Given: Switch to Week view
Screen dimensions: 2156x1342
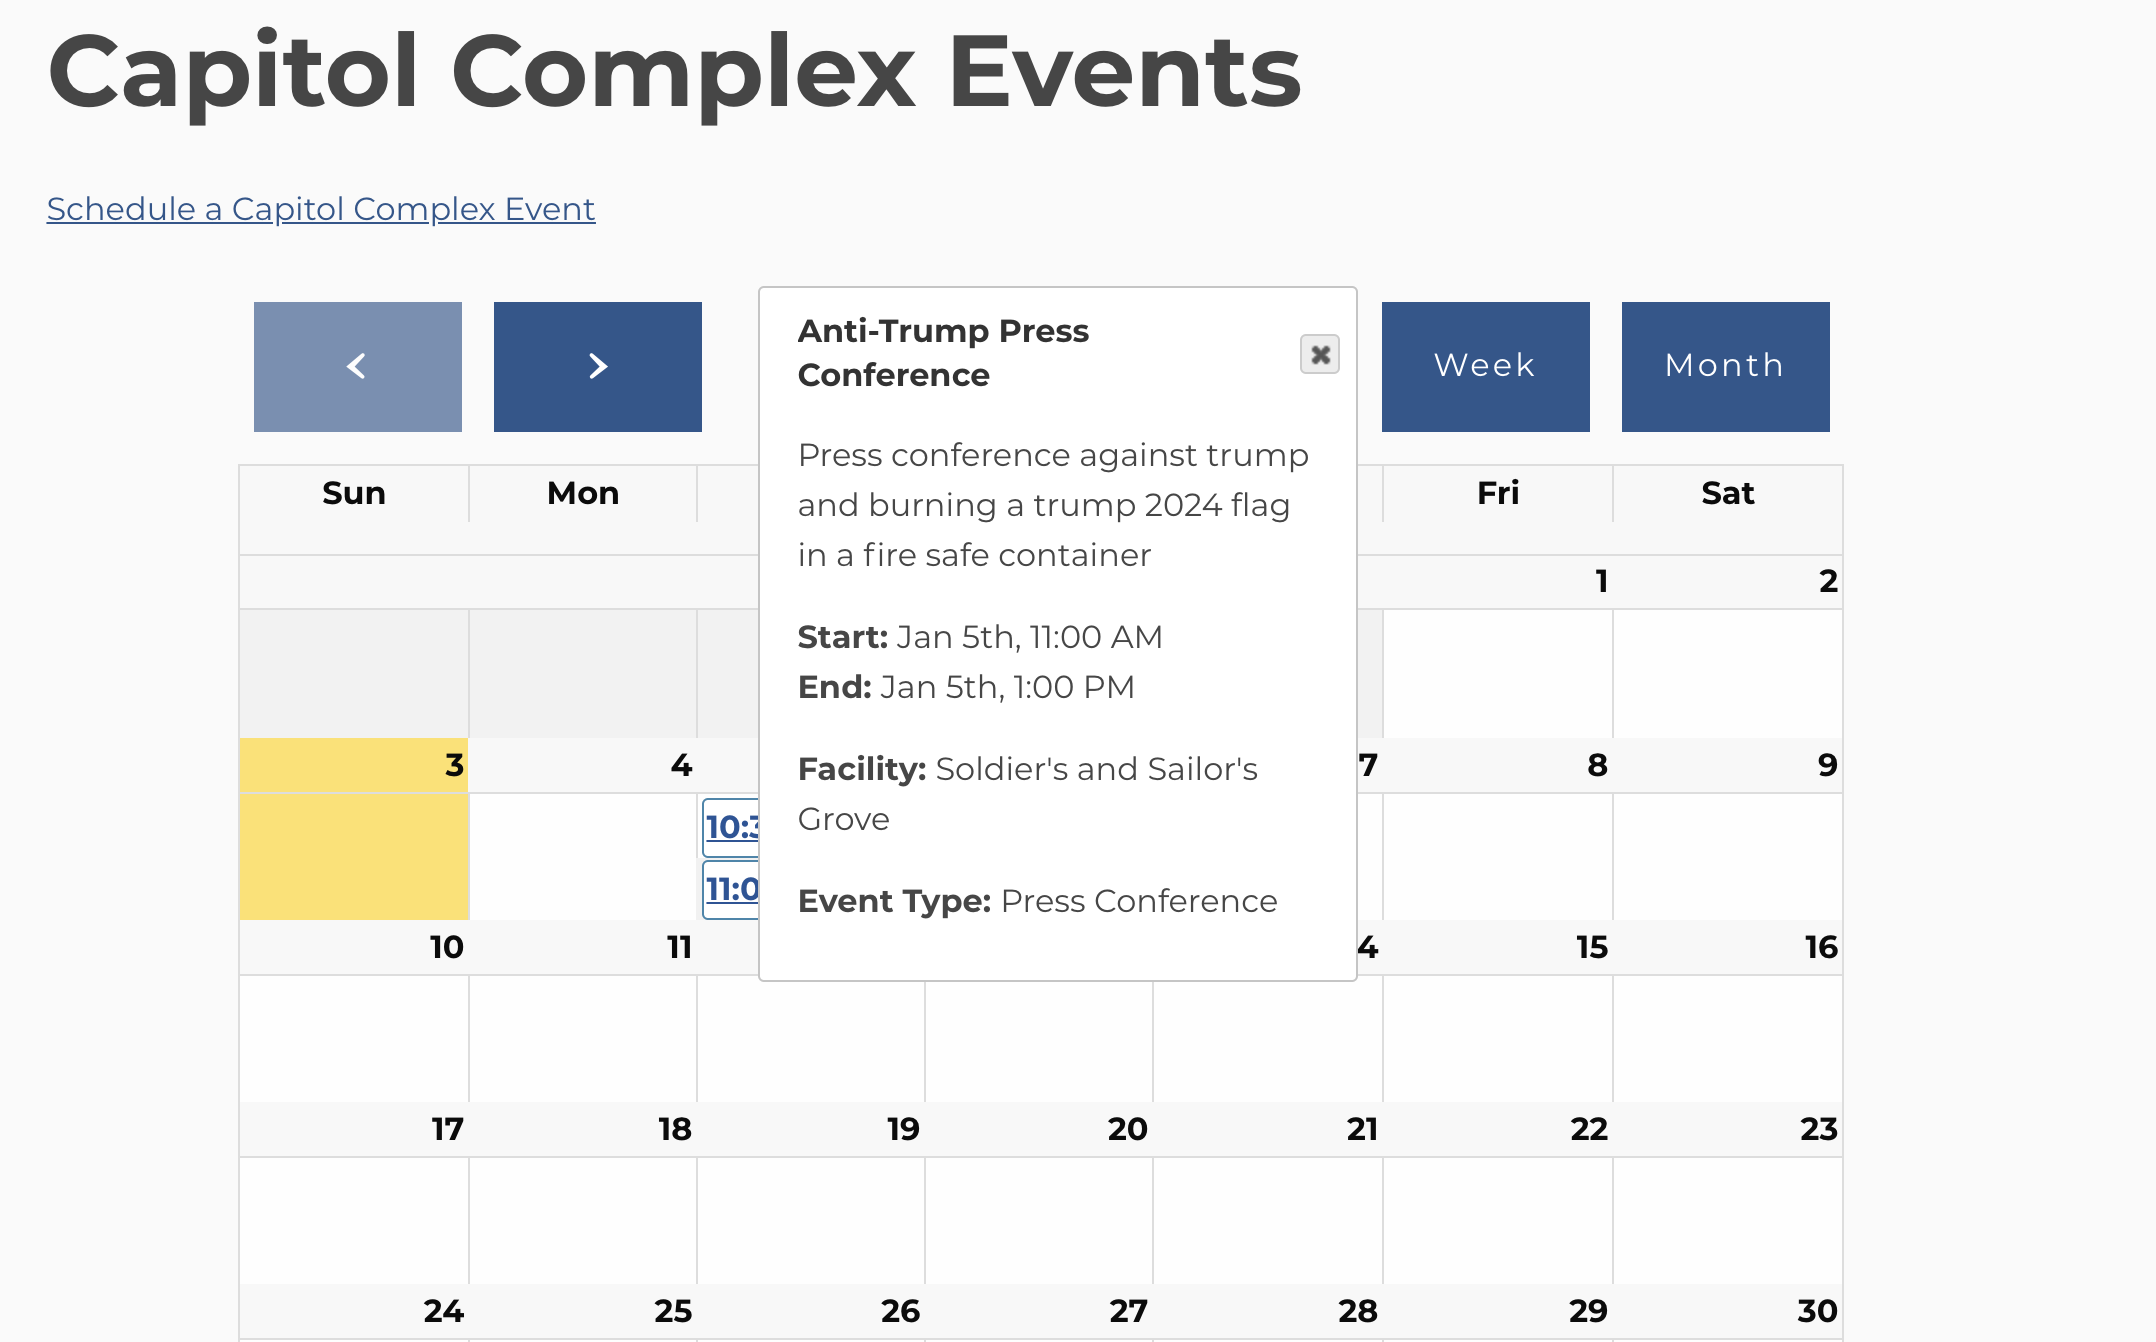Looking at the screenshot, I should tap(1485, 367).
